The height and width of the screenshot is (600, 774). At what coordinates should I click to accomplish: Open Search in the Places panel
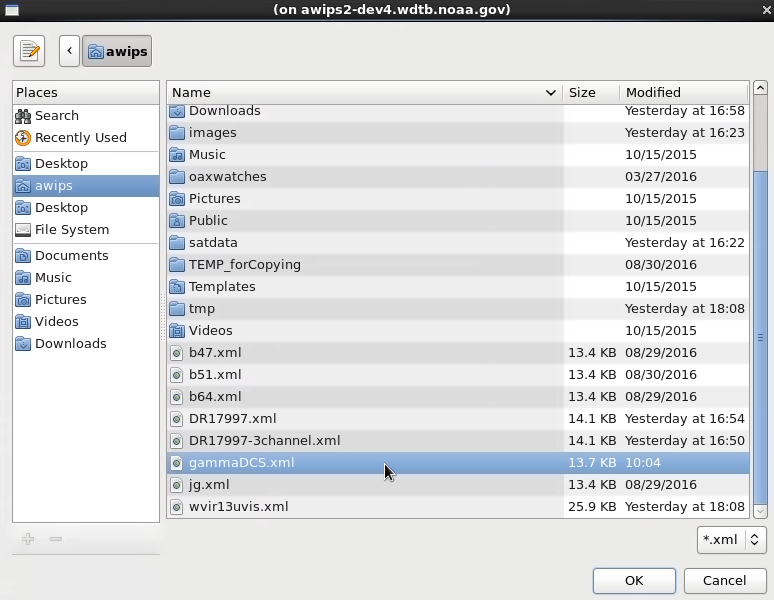pyautogui.click(x=86, y=115)
